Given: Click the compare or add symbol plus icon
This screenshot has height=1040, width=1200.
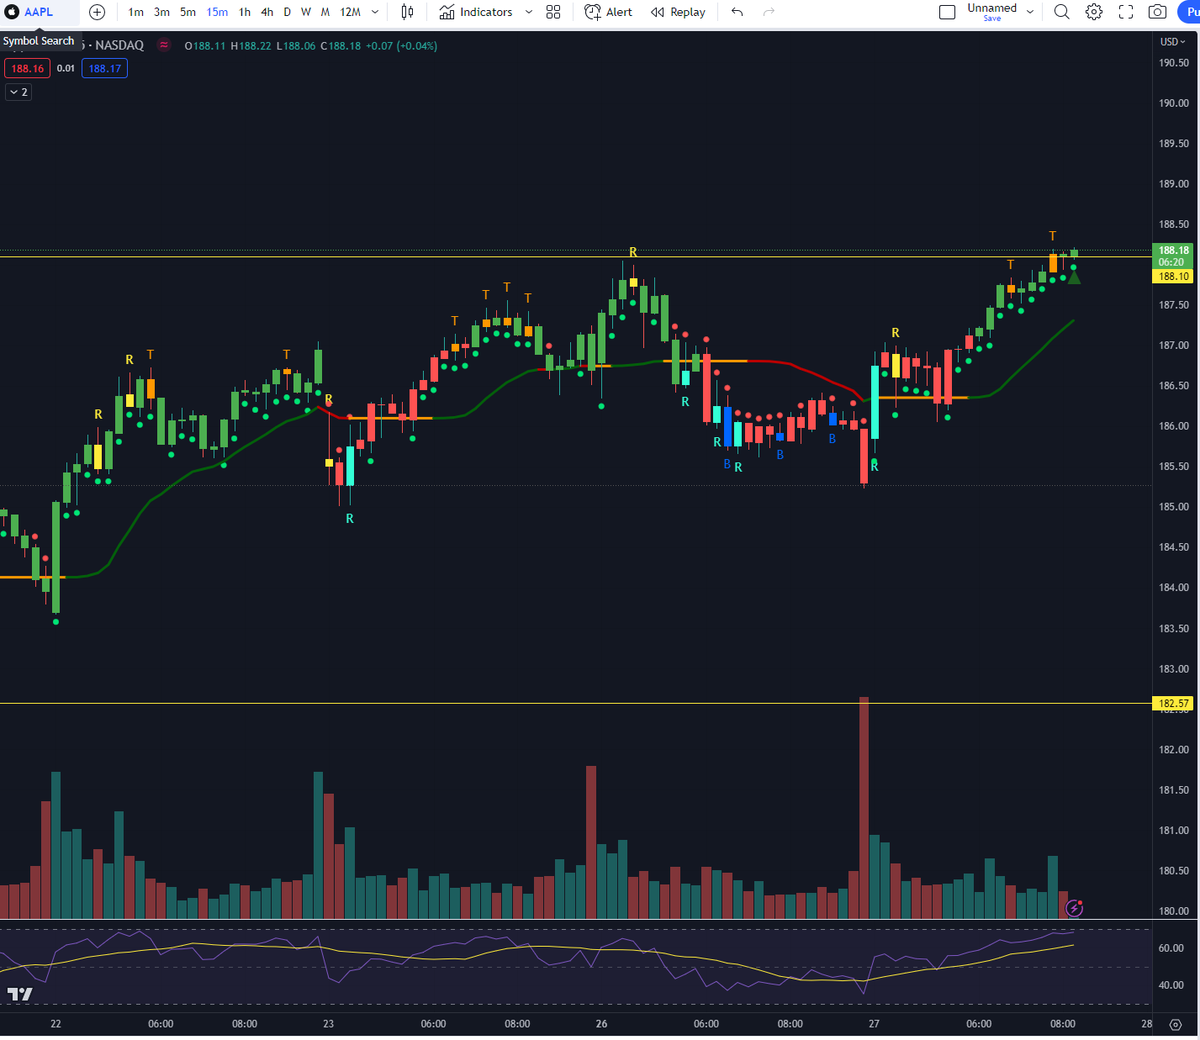Looking at the screenshot, I should (x=97, y=12).
